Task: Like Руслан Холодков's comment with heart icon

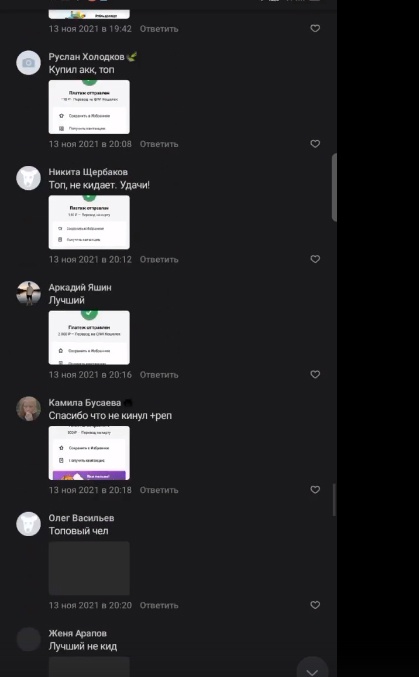Action: [x=315, y=144]
